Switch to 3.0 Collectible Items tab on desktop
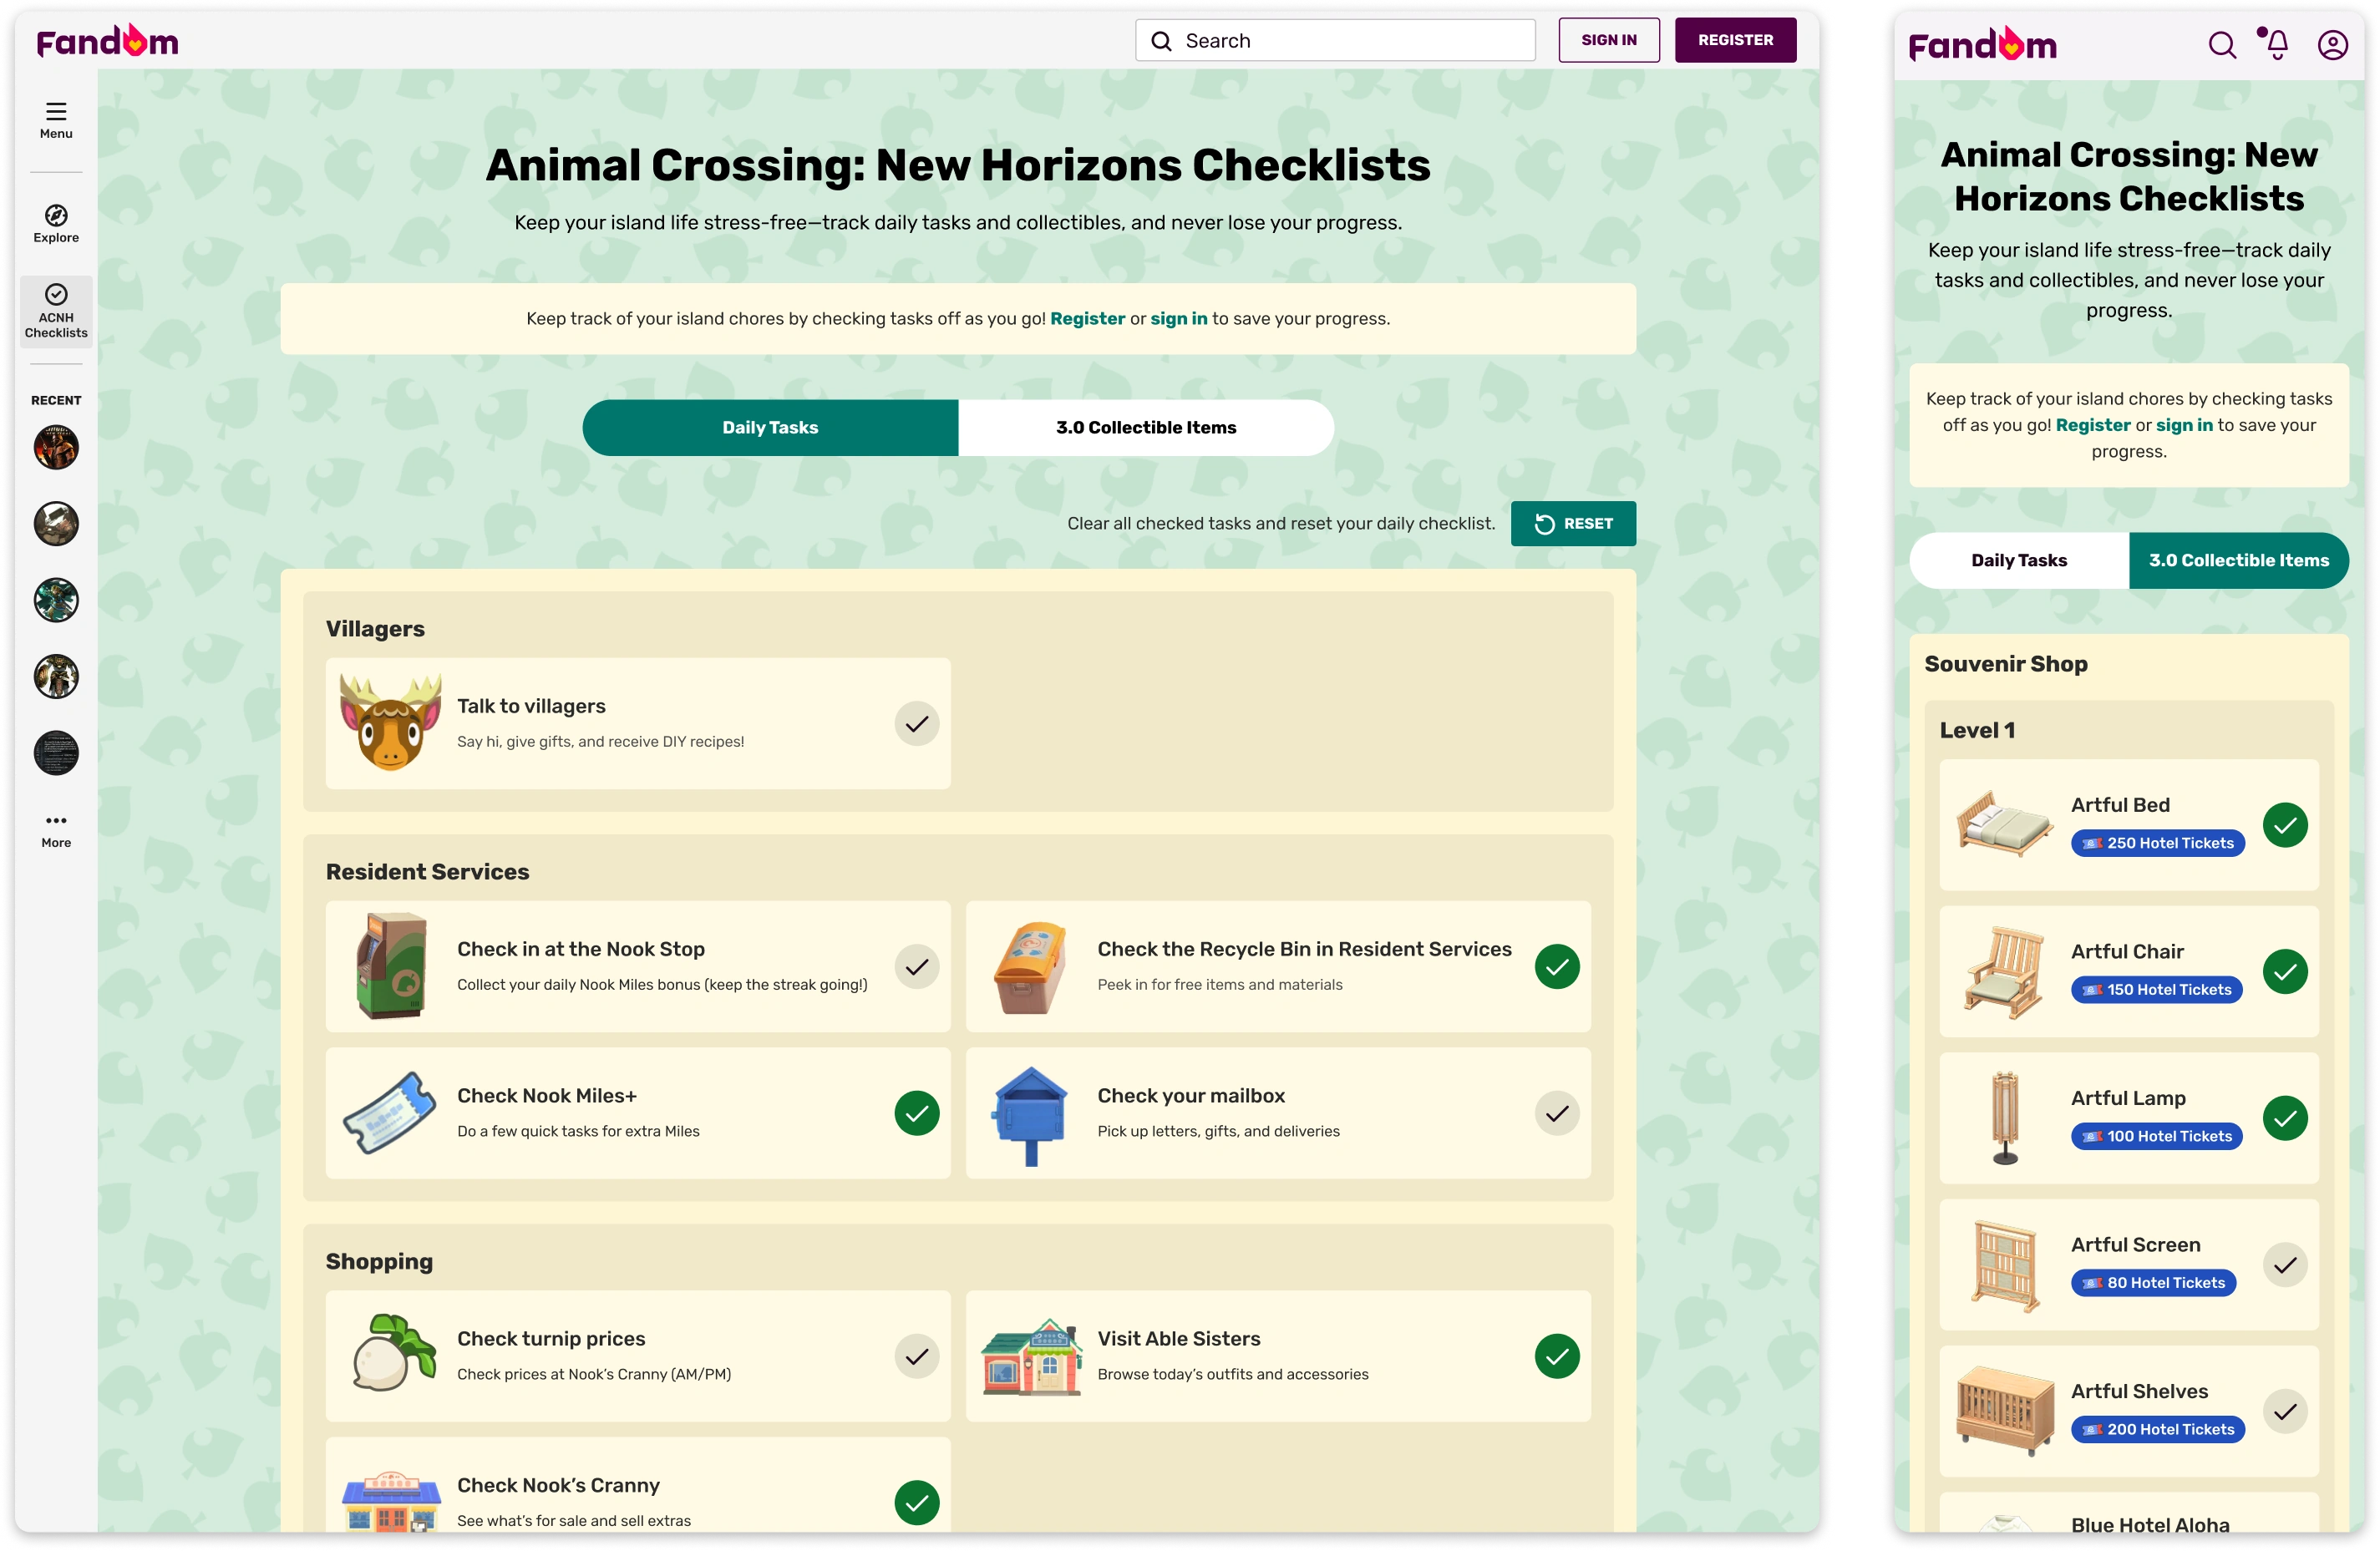2380x1551 pixels. coord(1146,428)
